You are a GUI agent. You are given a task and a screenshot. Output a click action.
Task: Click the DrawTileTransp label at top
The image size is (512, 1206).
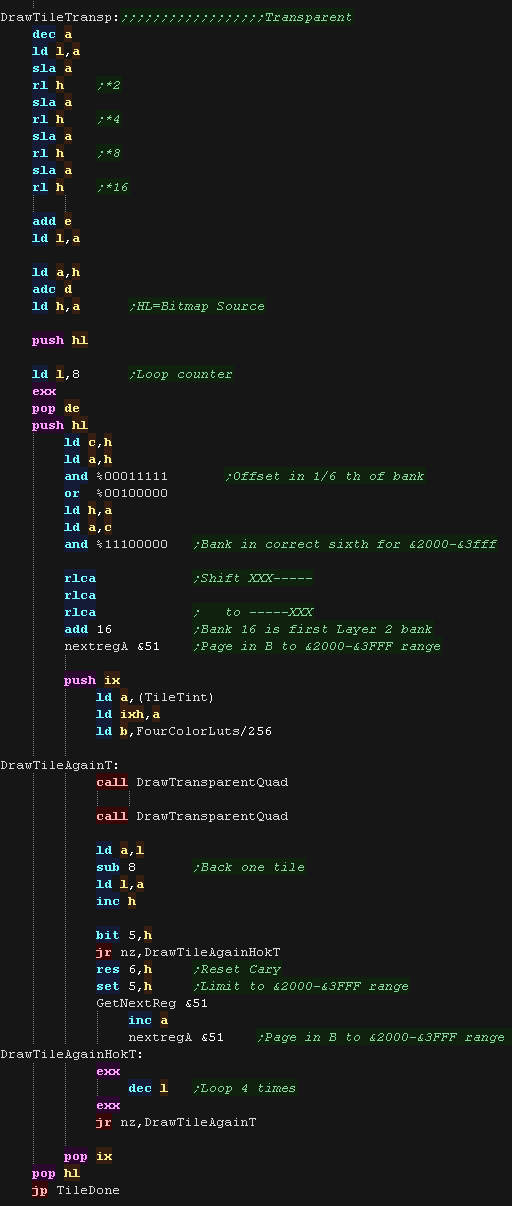pyautogui.click(x=60, y=17)
